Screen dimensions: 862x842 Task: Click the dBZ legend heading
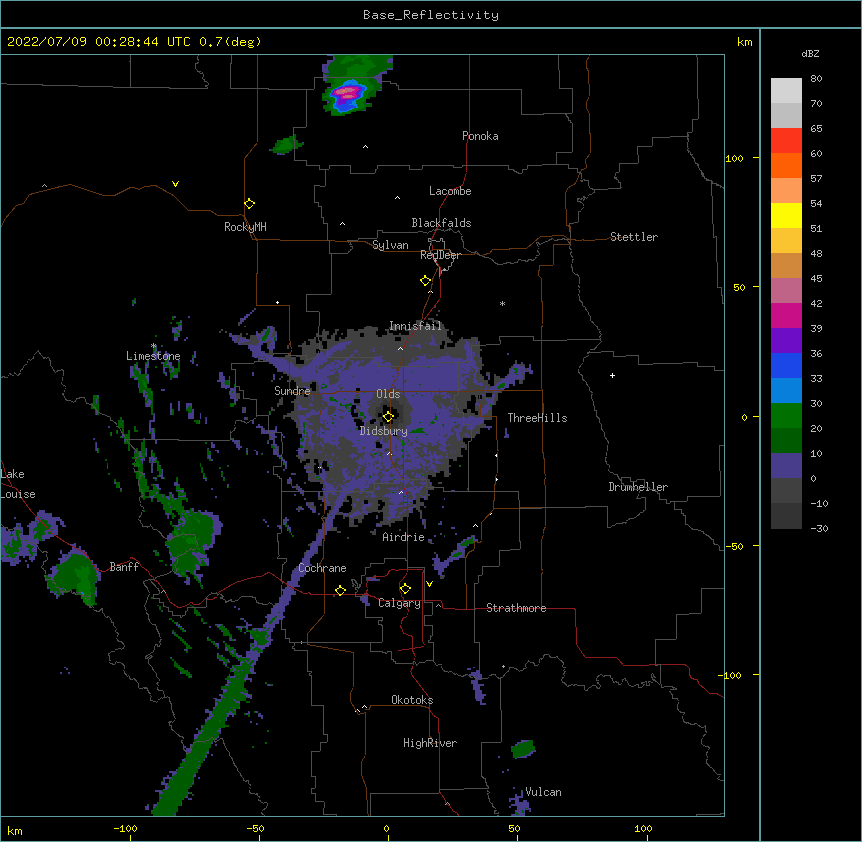click(810, 54)
